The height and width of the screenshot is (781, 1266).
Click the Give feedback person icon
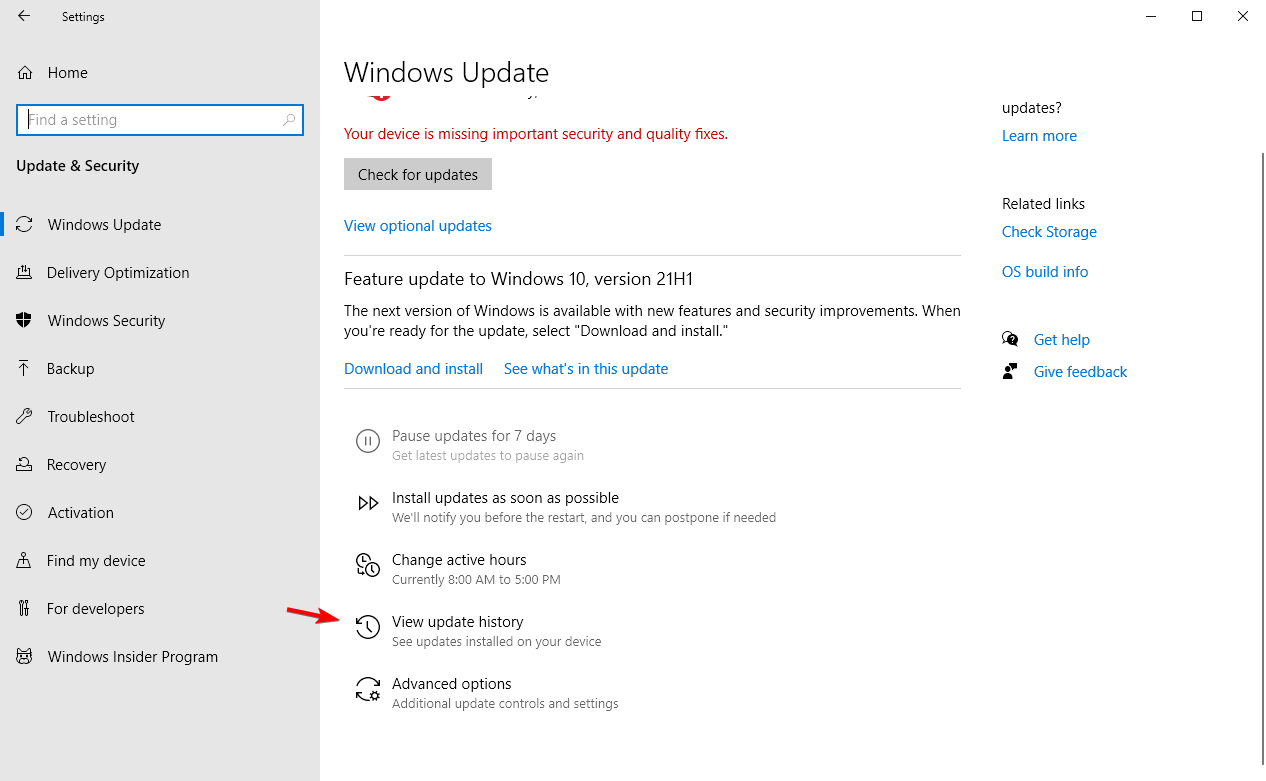[1010, 372]
